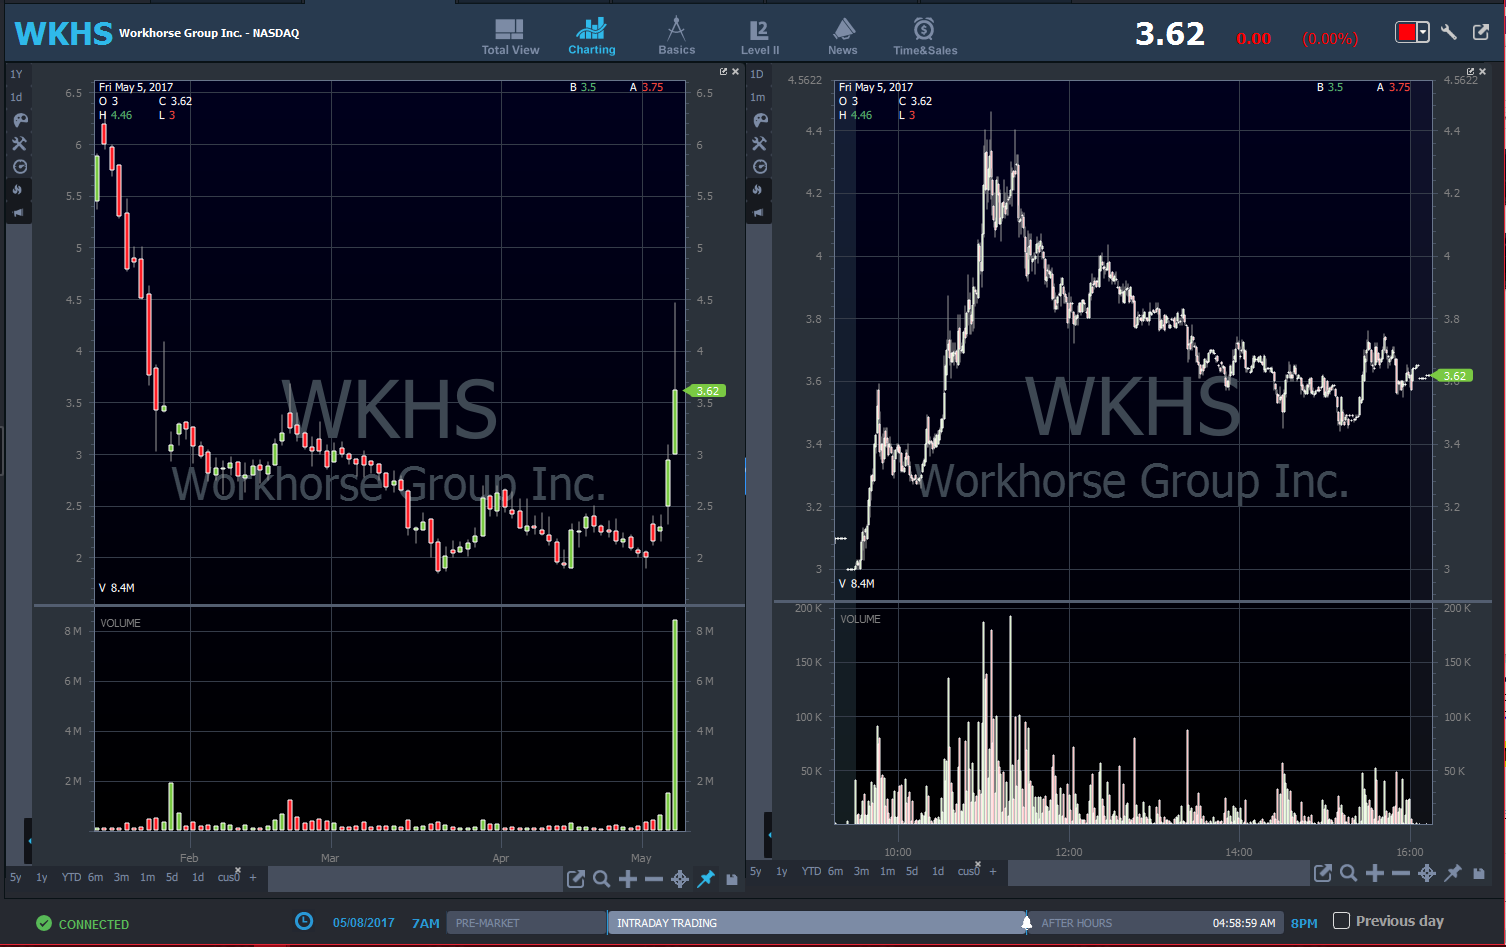
Task: Enable the Previous day checkbox
Action: click(x=1342, y=921)
